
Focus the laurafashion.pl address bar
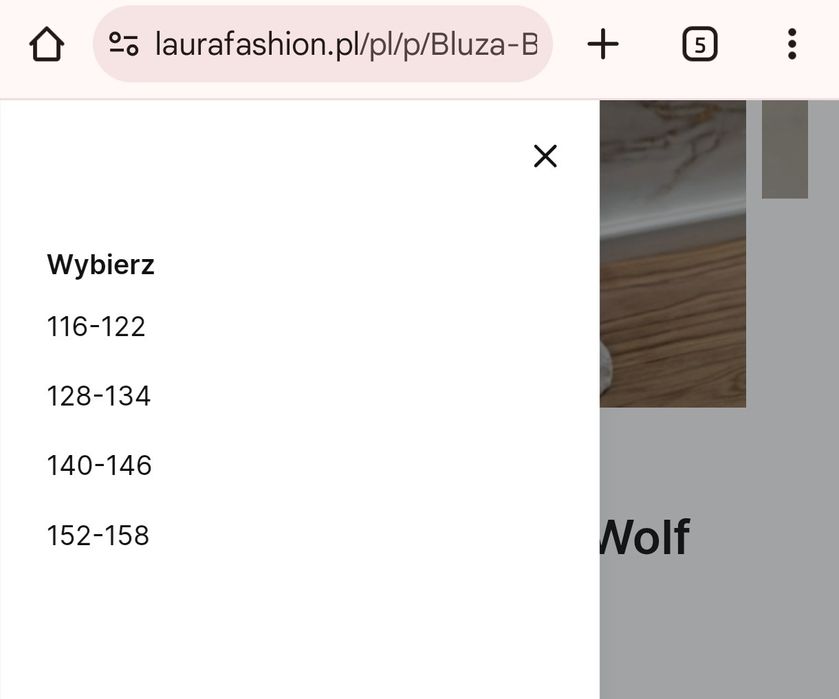tap(345, 44)
